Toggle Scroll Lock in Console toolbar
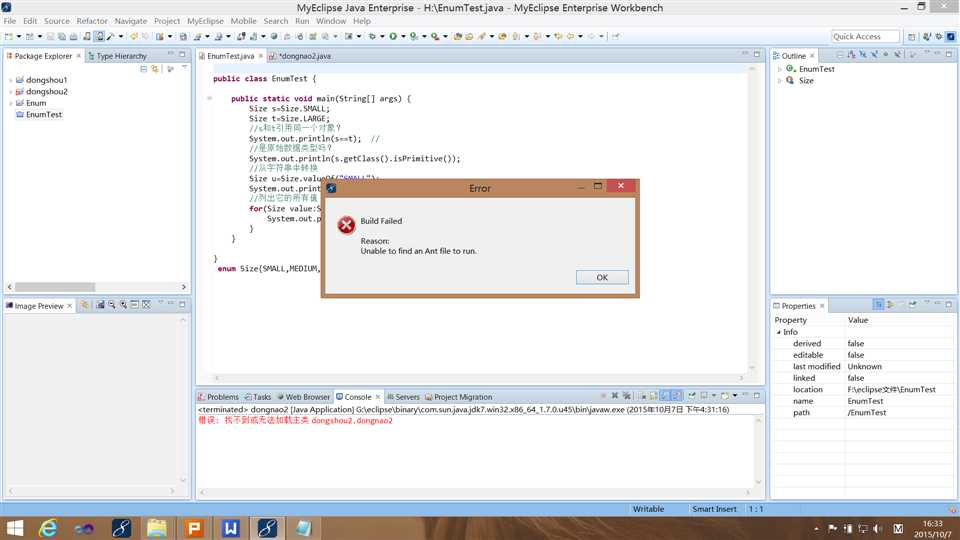 (653, 396)
